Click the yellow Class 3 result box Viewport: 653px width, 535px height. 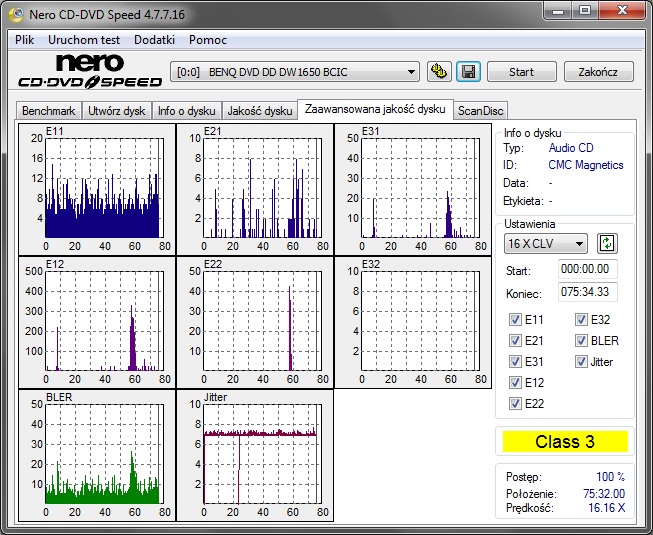[x=565, y=441]
